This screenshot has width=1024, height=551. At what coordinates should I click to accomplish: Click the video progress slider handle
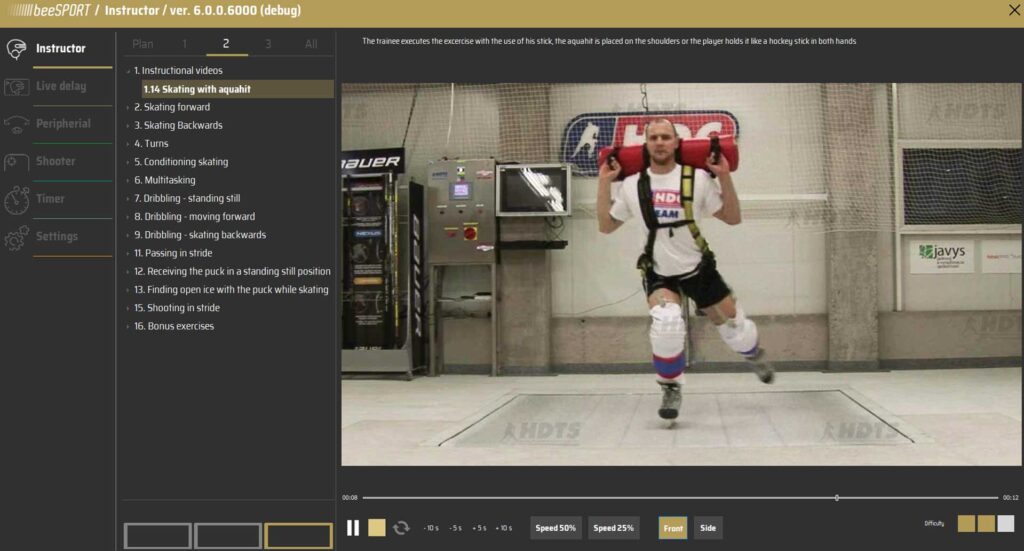point(837,497)
